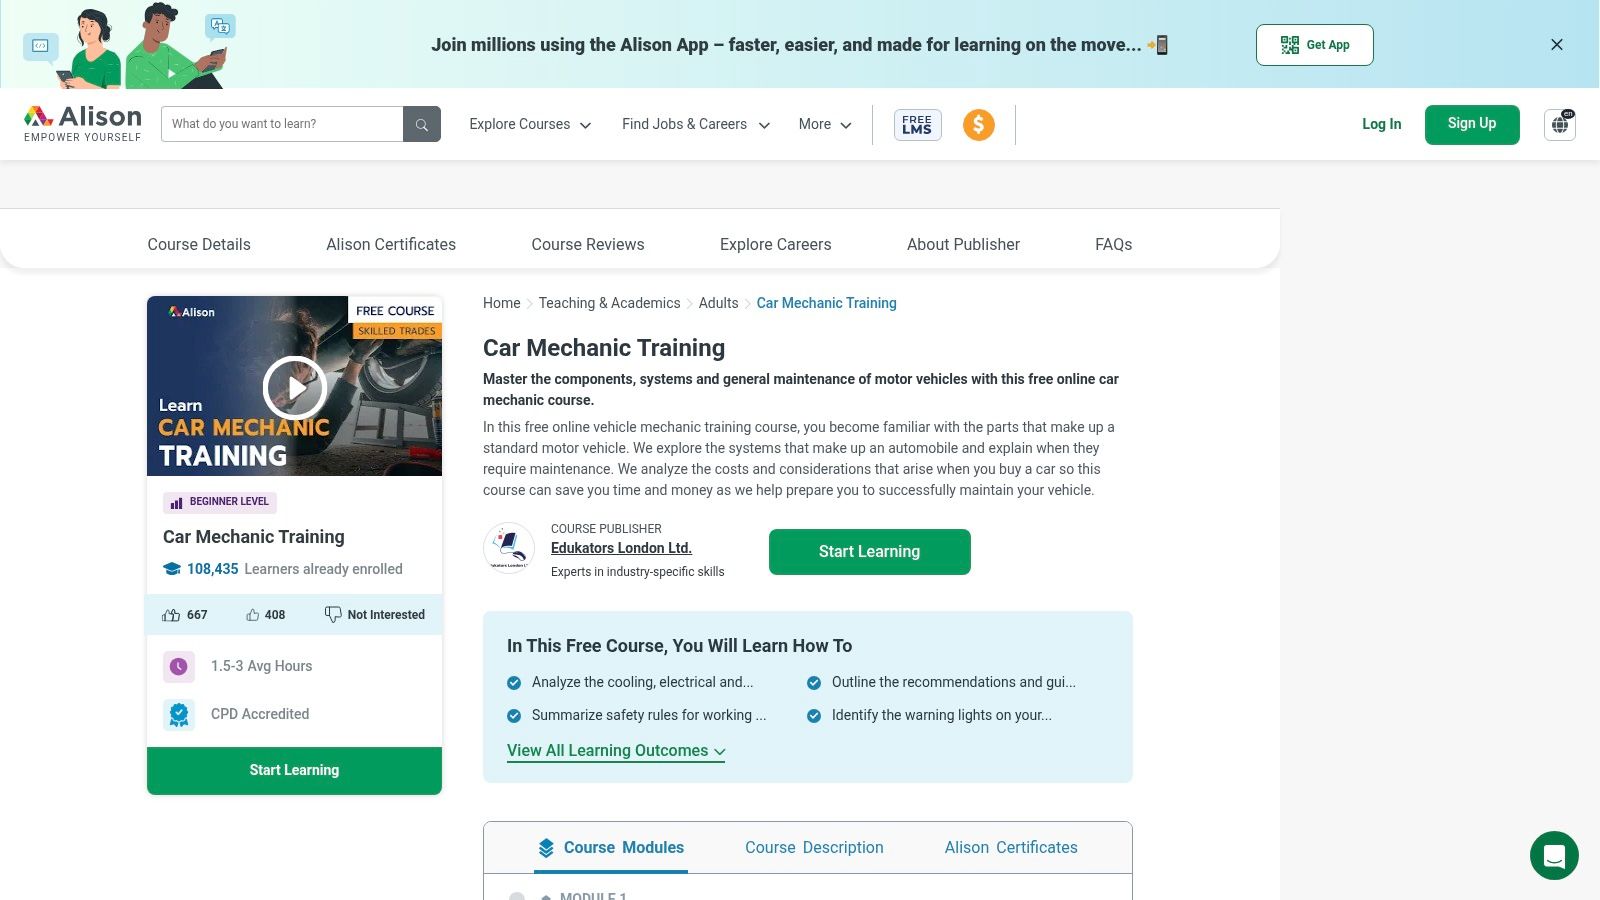This screenshot has width=1600, height=900.
Task: Click the Course Modules stack icon
Action: click(546, 848)
